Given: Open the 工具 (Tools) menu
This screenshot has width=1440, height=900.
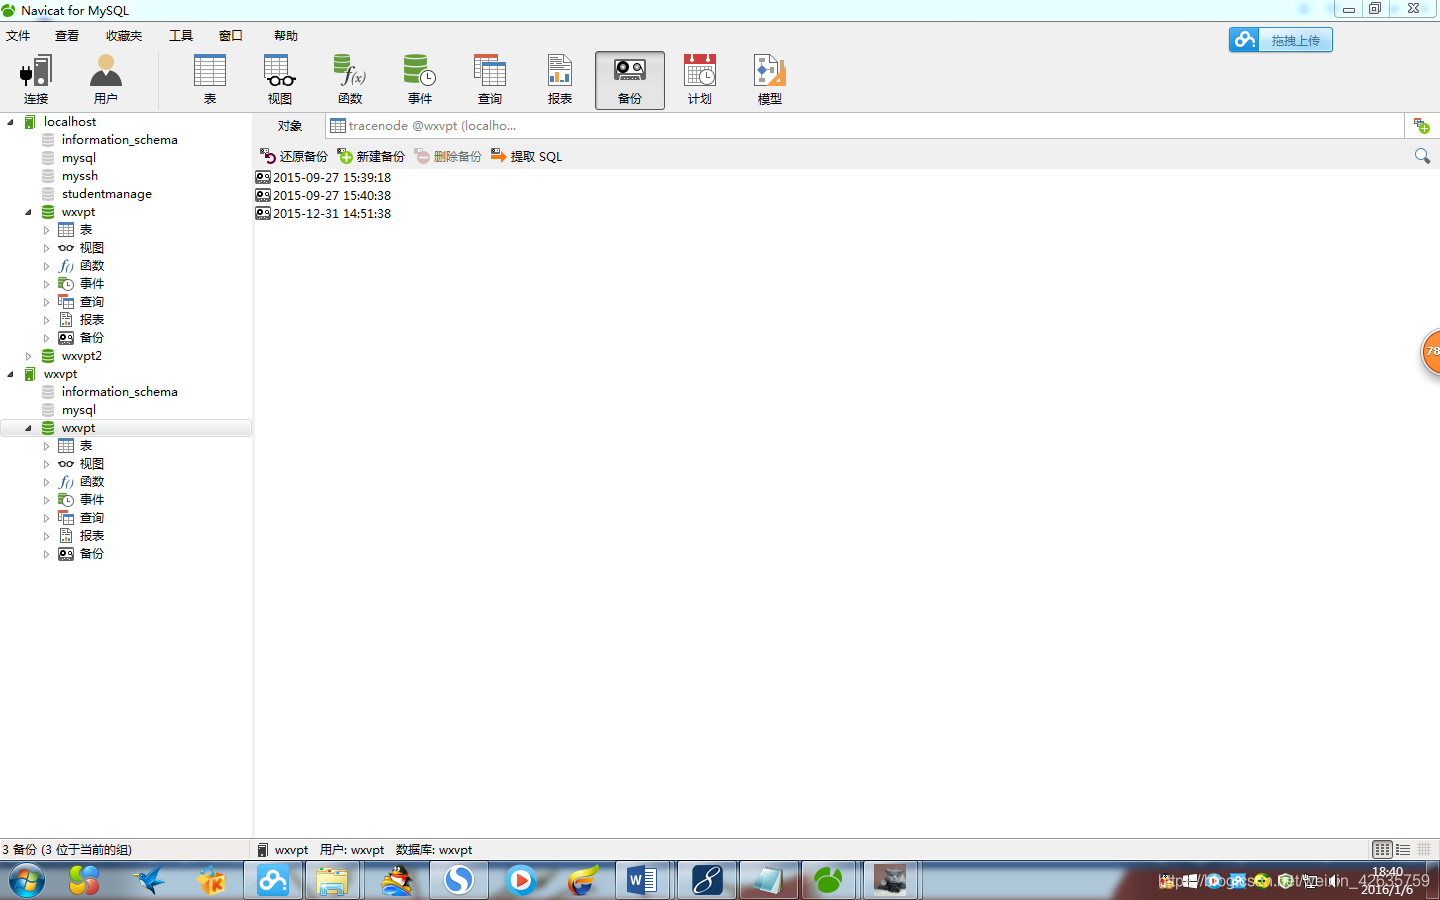Looking at the screenshot, I should (180, 35).
